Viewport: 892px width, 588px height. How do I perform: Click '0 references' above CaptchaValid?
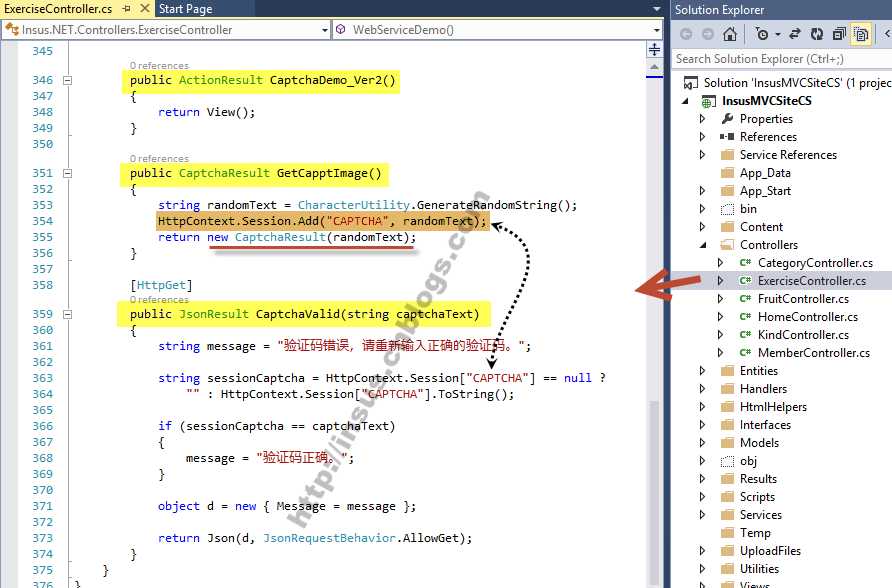[159, 300]
